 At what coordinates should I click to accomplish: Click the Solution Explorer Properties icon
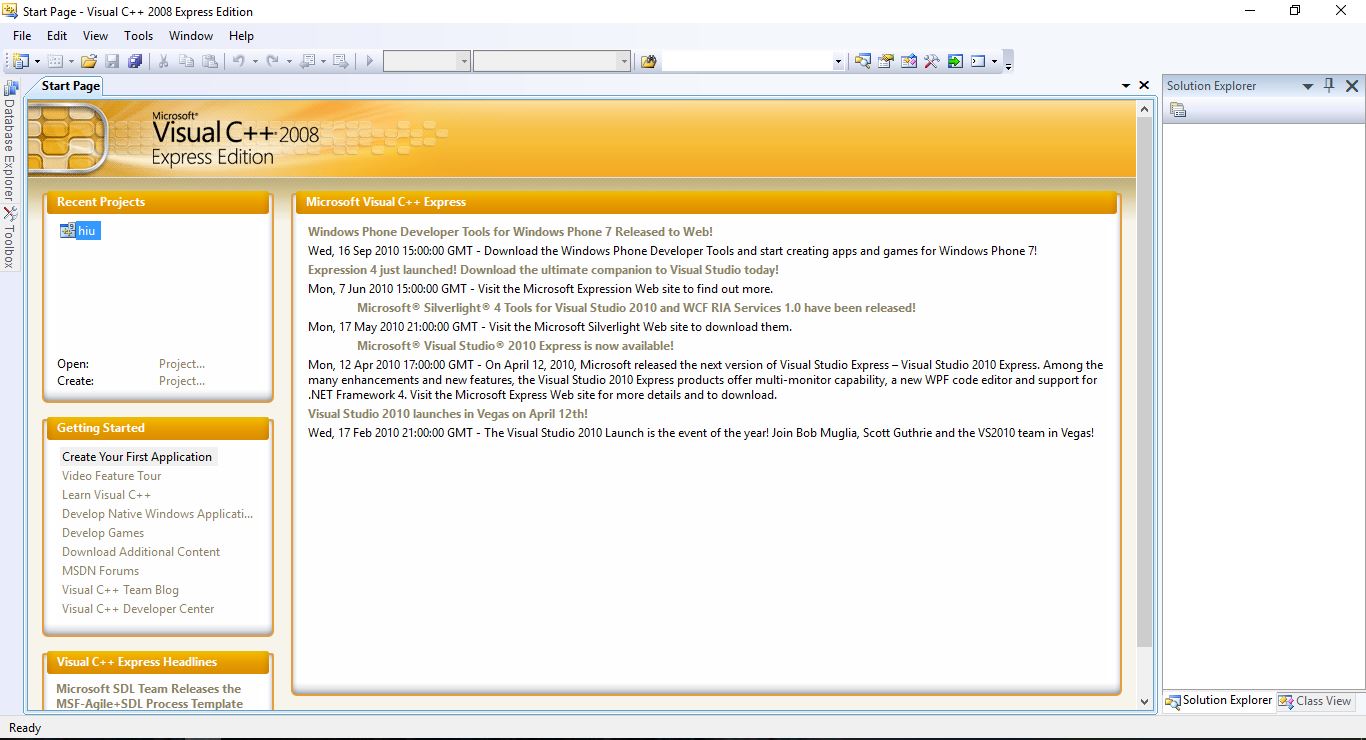point(1178,110)
